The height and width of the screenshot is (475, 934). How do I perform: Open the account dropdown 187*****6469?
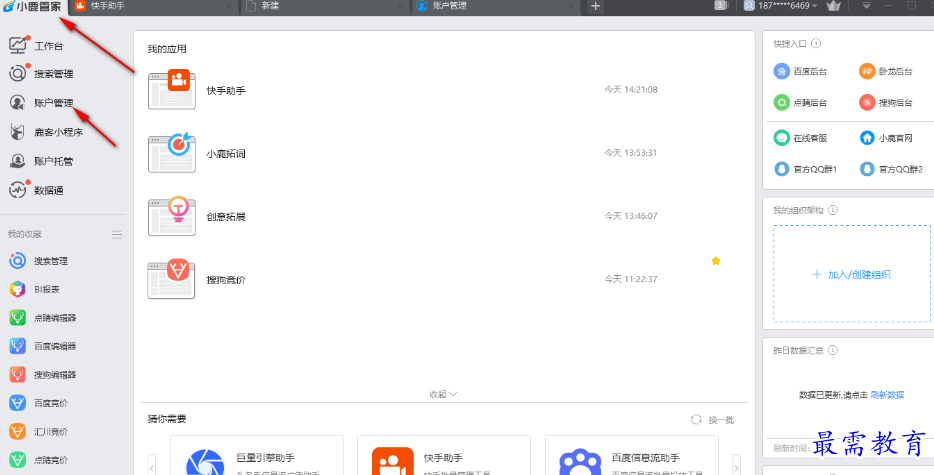[781, 5]
